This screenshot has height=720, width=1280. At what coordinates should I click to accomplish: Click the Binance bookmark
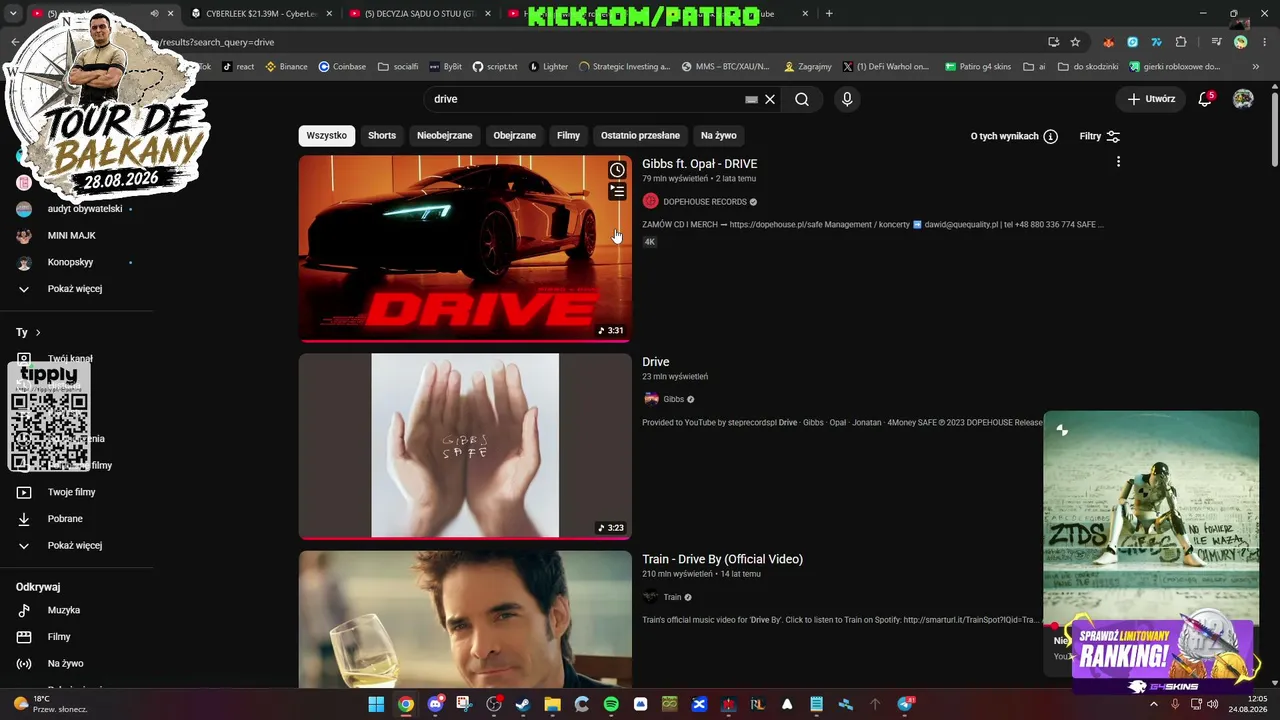[x=286, y=67]
